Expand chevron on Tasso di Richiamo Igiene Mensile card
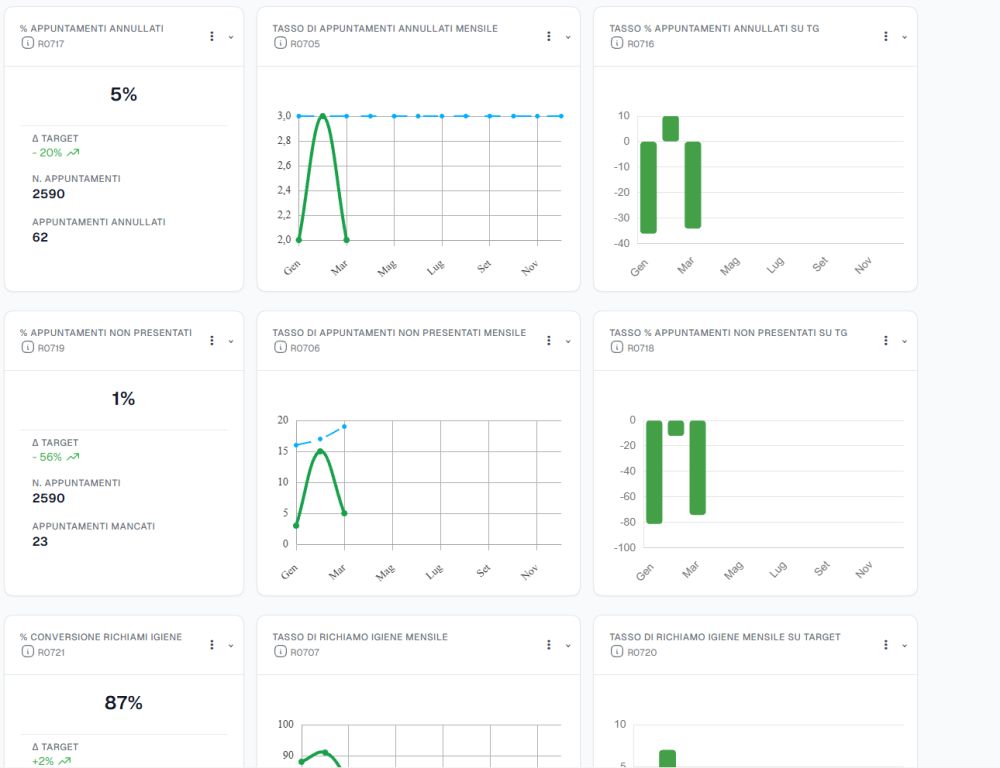Image resolution: width=1000 pixels, height=768 pixels. point(568,646)
